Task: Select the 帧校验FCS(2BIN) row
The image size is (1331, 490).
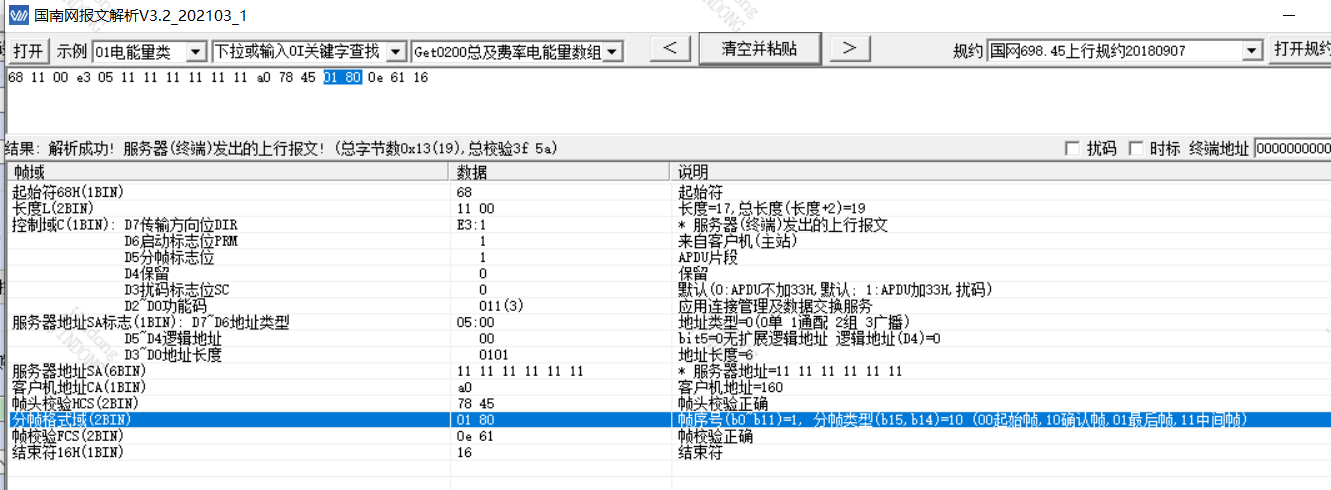Action: click(x=667, y=436)
